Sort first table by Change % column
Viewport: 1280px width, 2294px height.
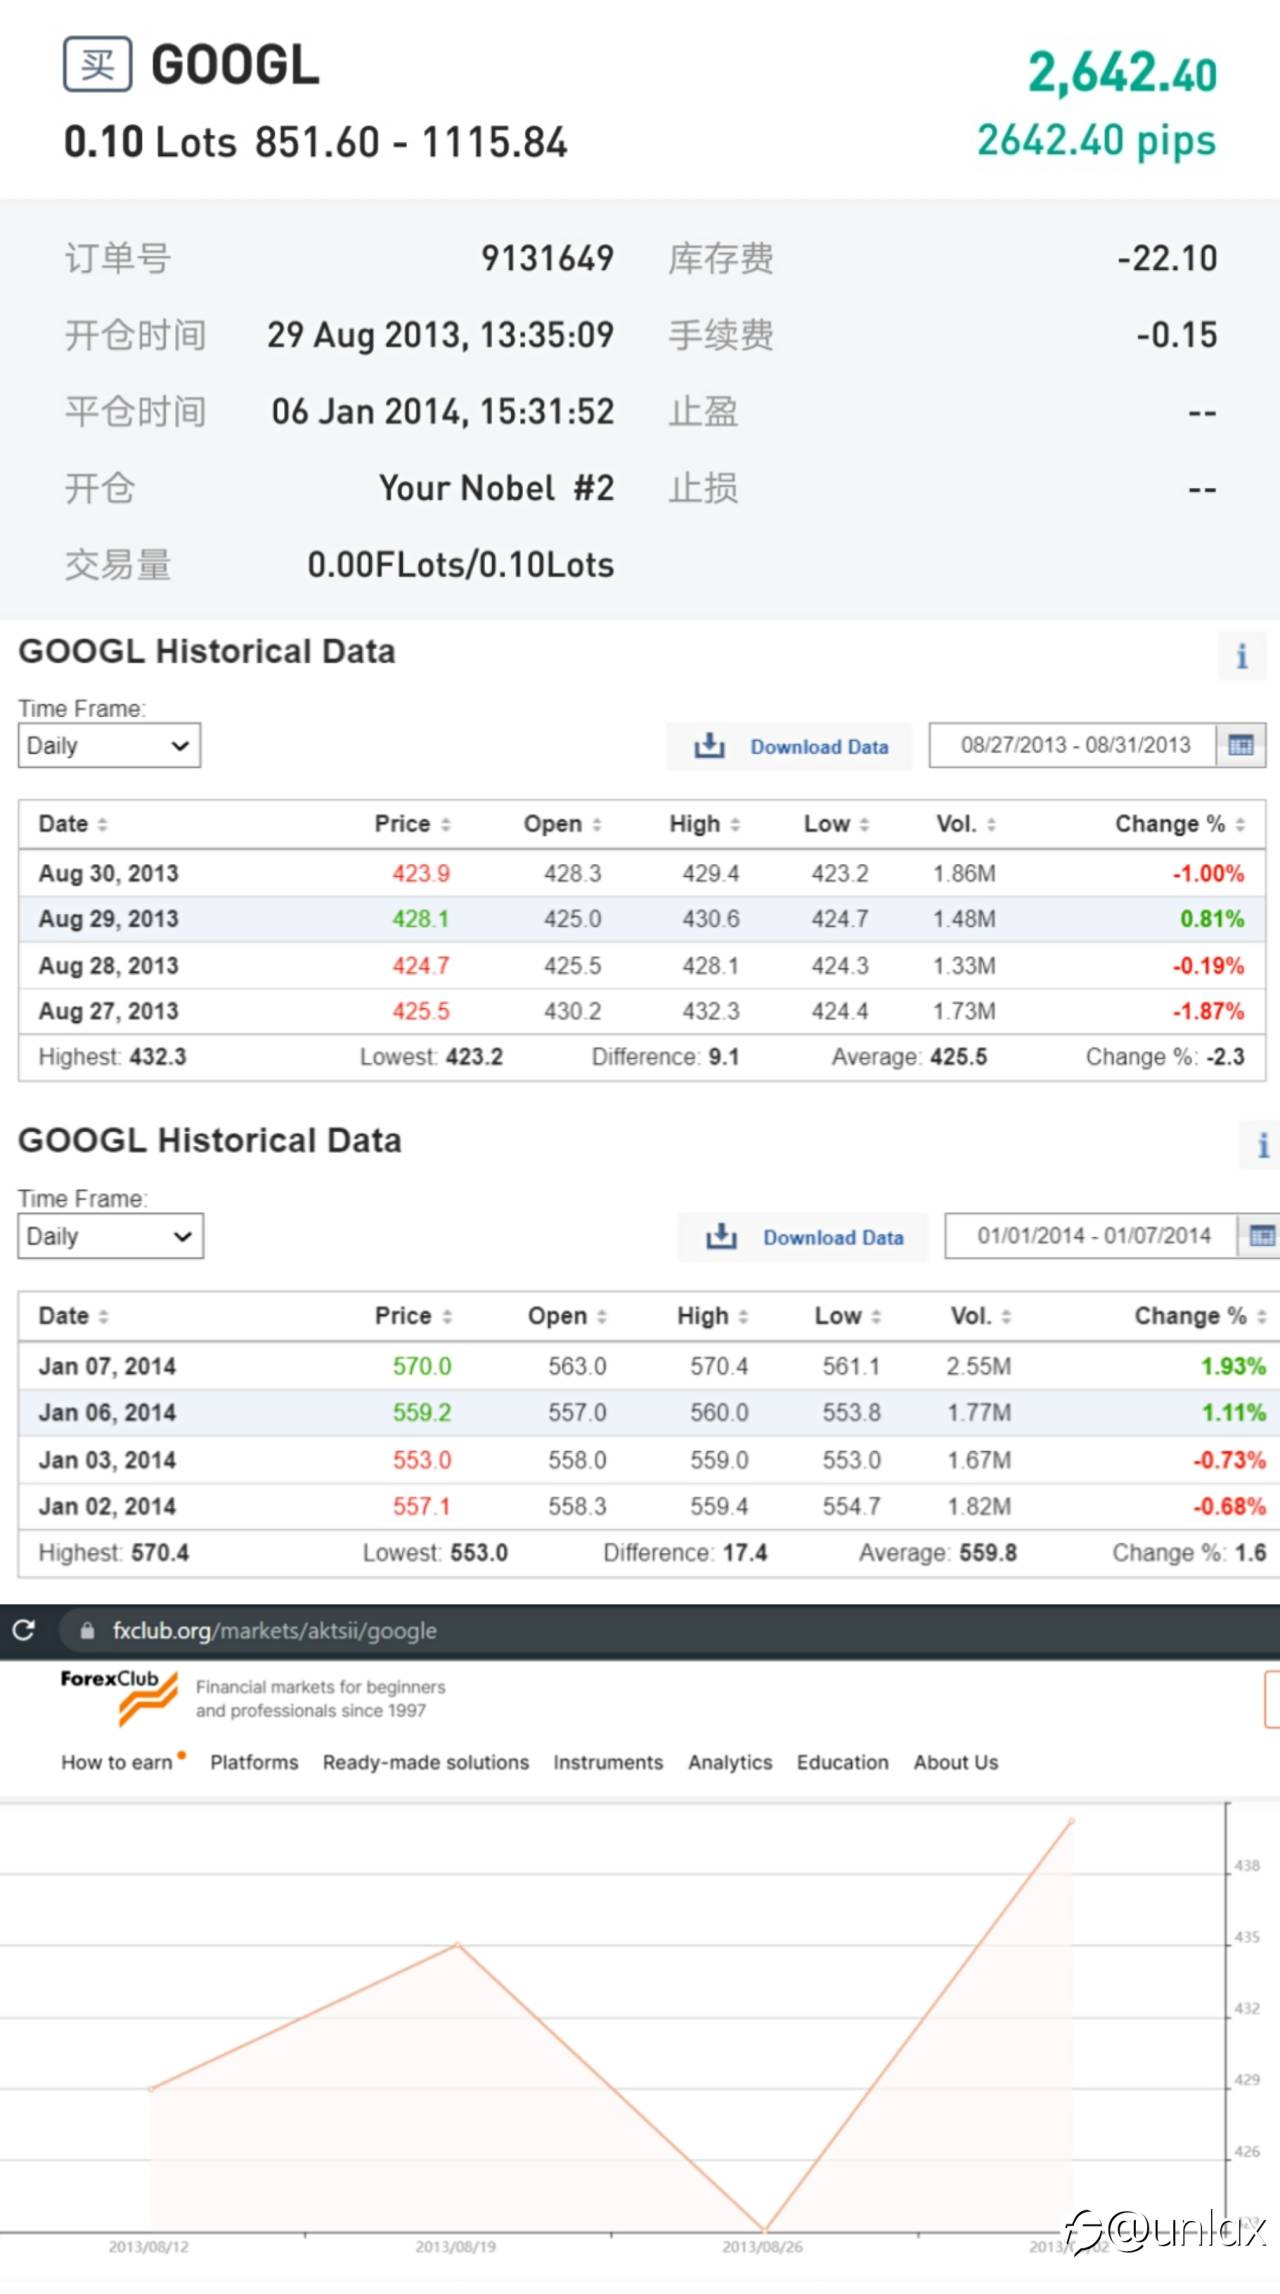(1240, 824)
